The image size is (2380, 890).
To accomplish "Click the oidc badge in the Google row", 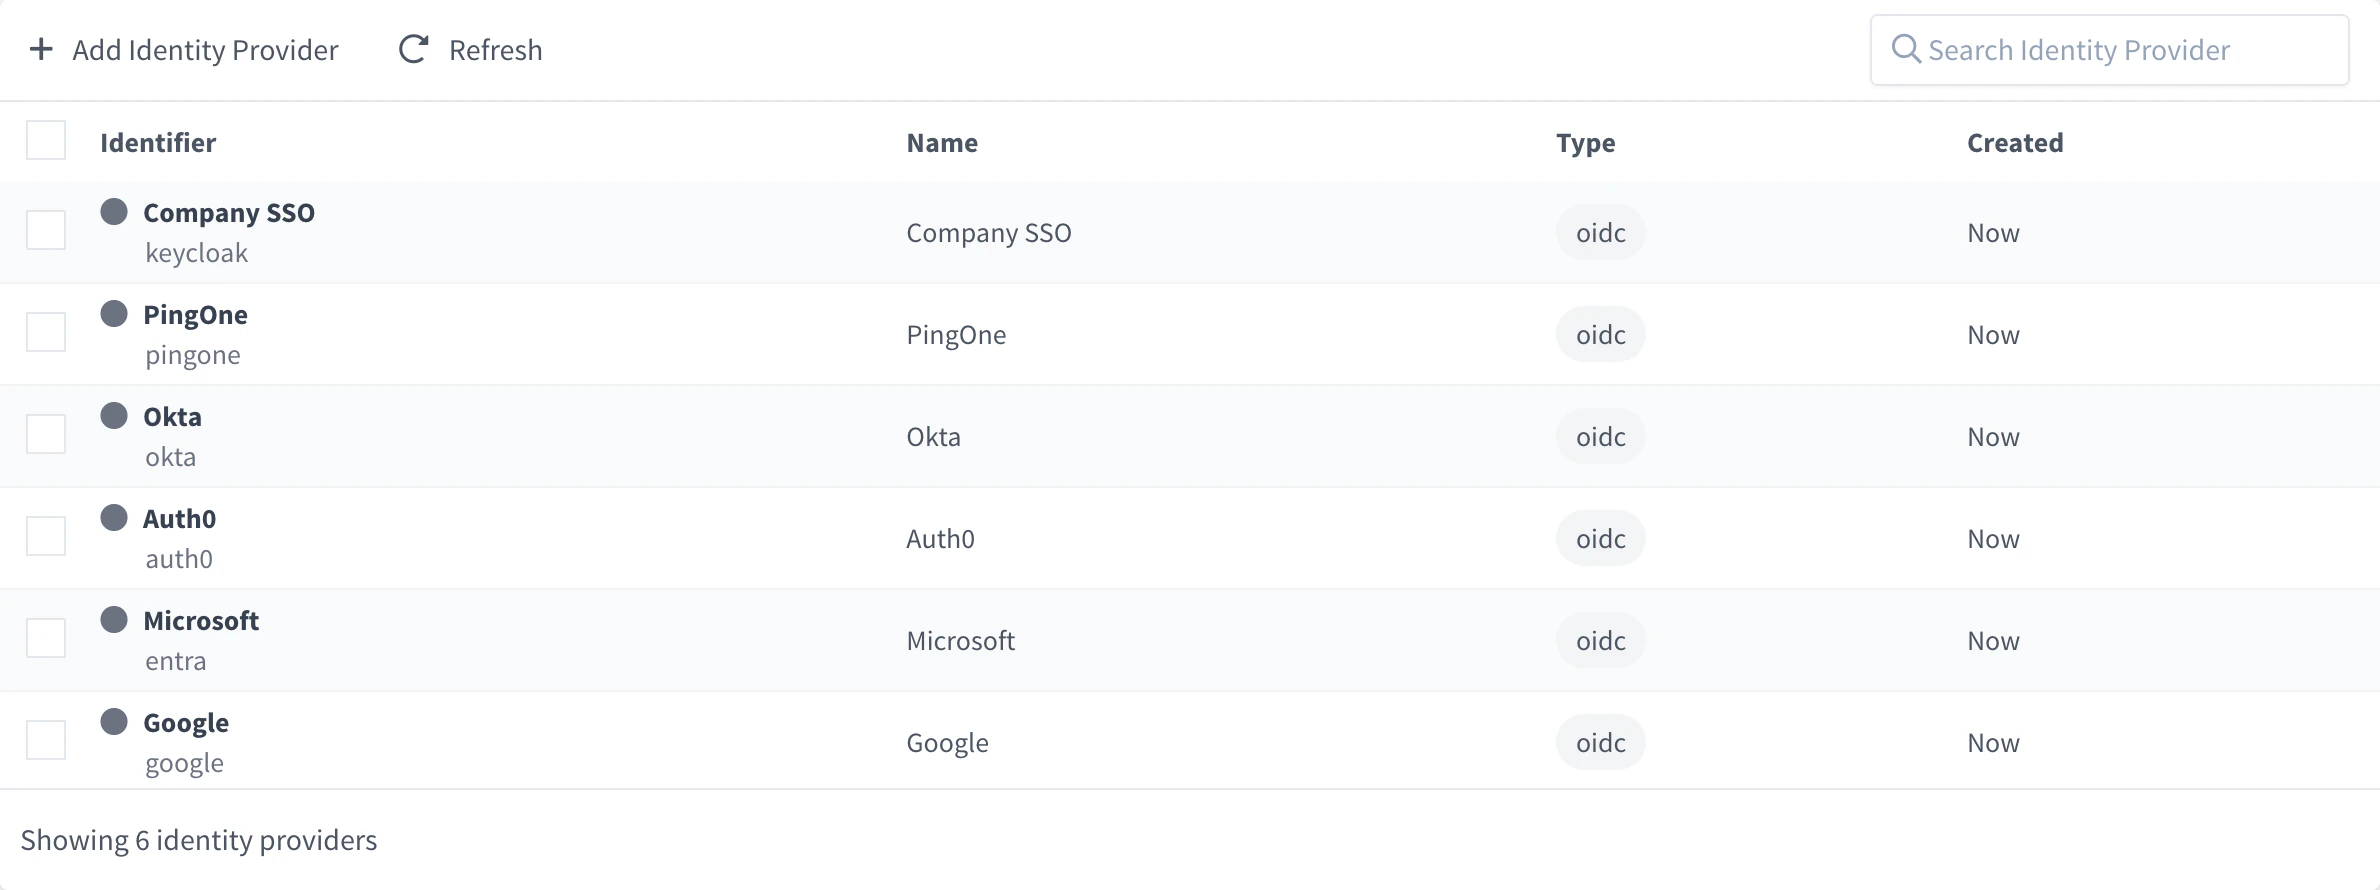I will pyautogui.click(x=1600, y=742).
